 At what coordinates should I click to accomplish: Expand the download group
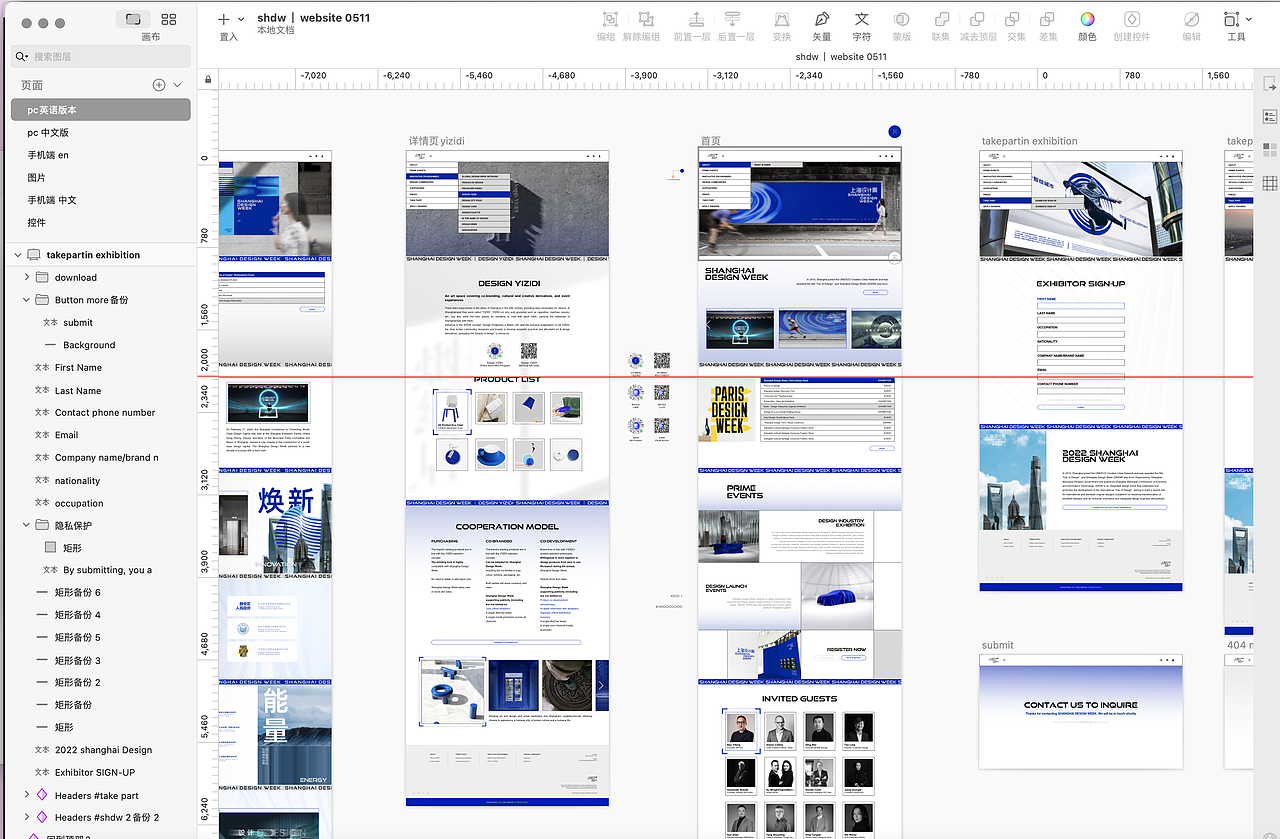click(27, 277)
